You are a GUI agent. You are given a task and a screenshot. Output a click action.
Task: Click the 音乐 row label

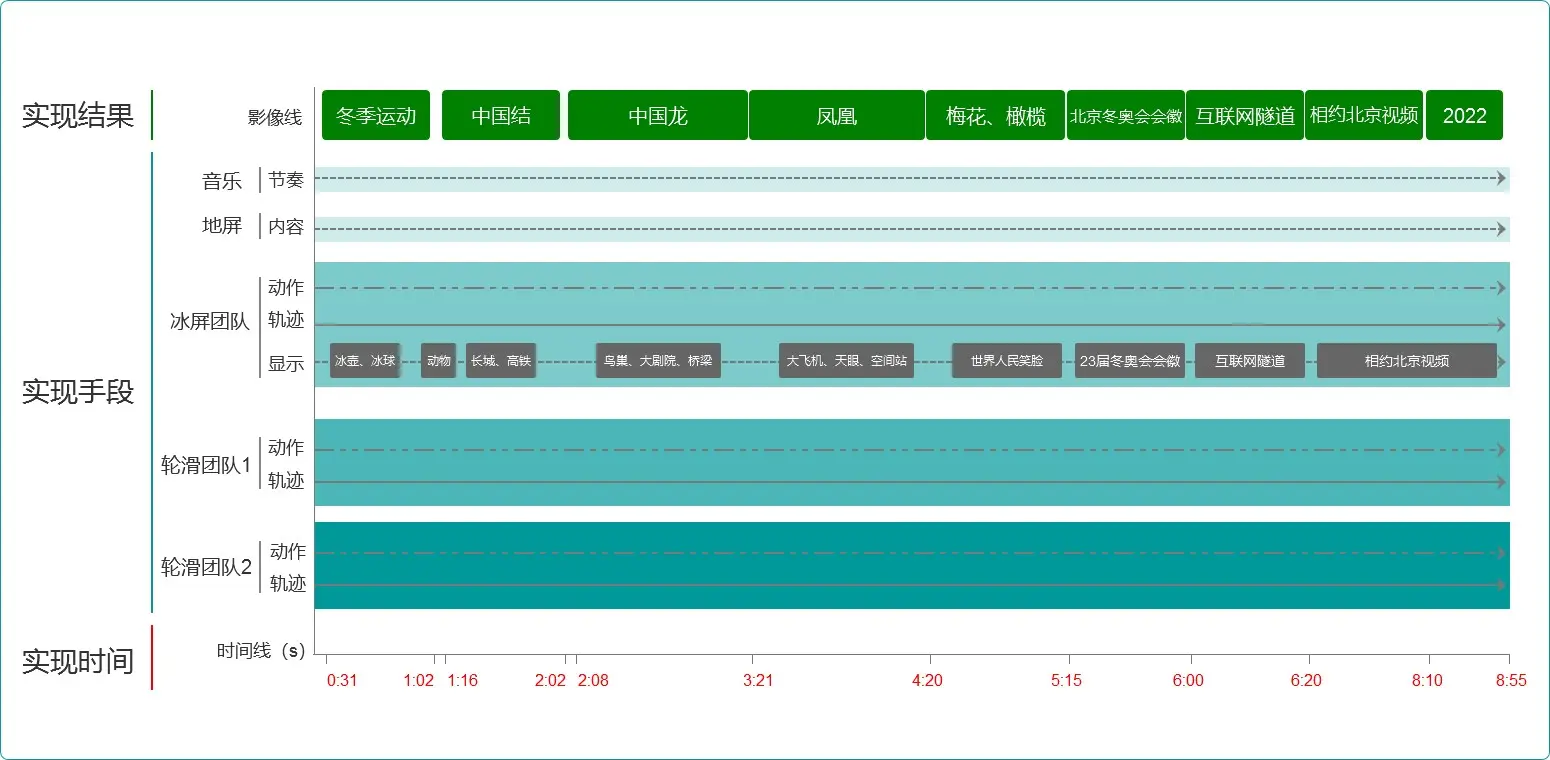tap(222, 181)
